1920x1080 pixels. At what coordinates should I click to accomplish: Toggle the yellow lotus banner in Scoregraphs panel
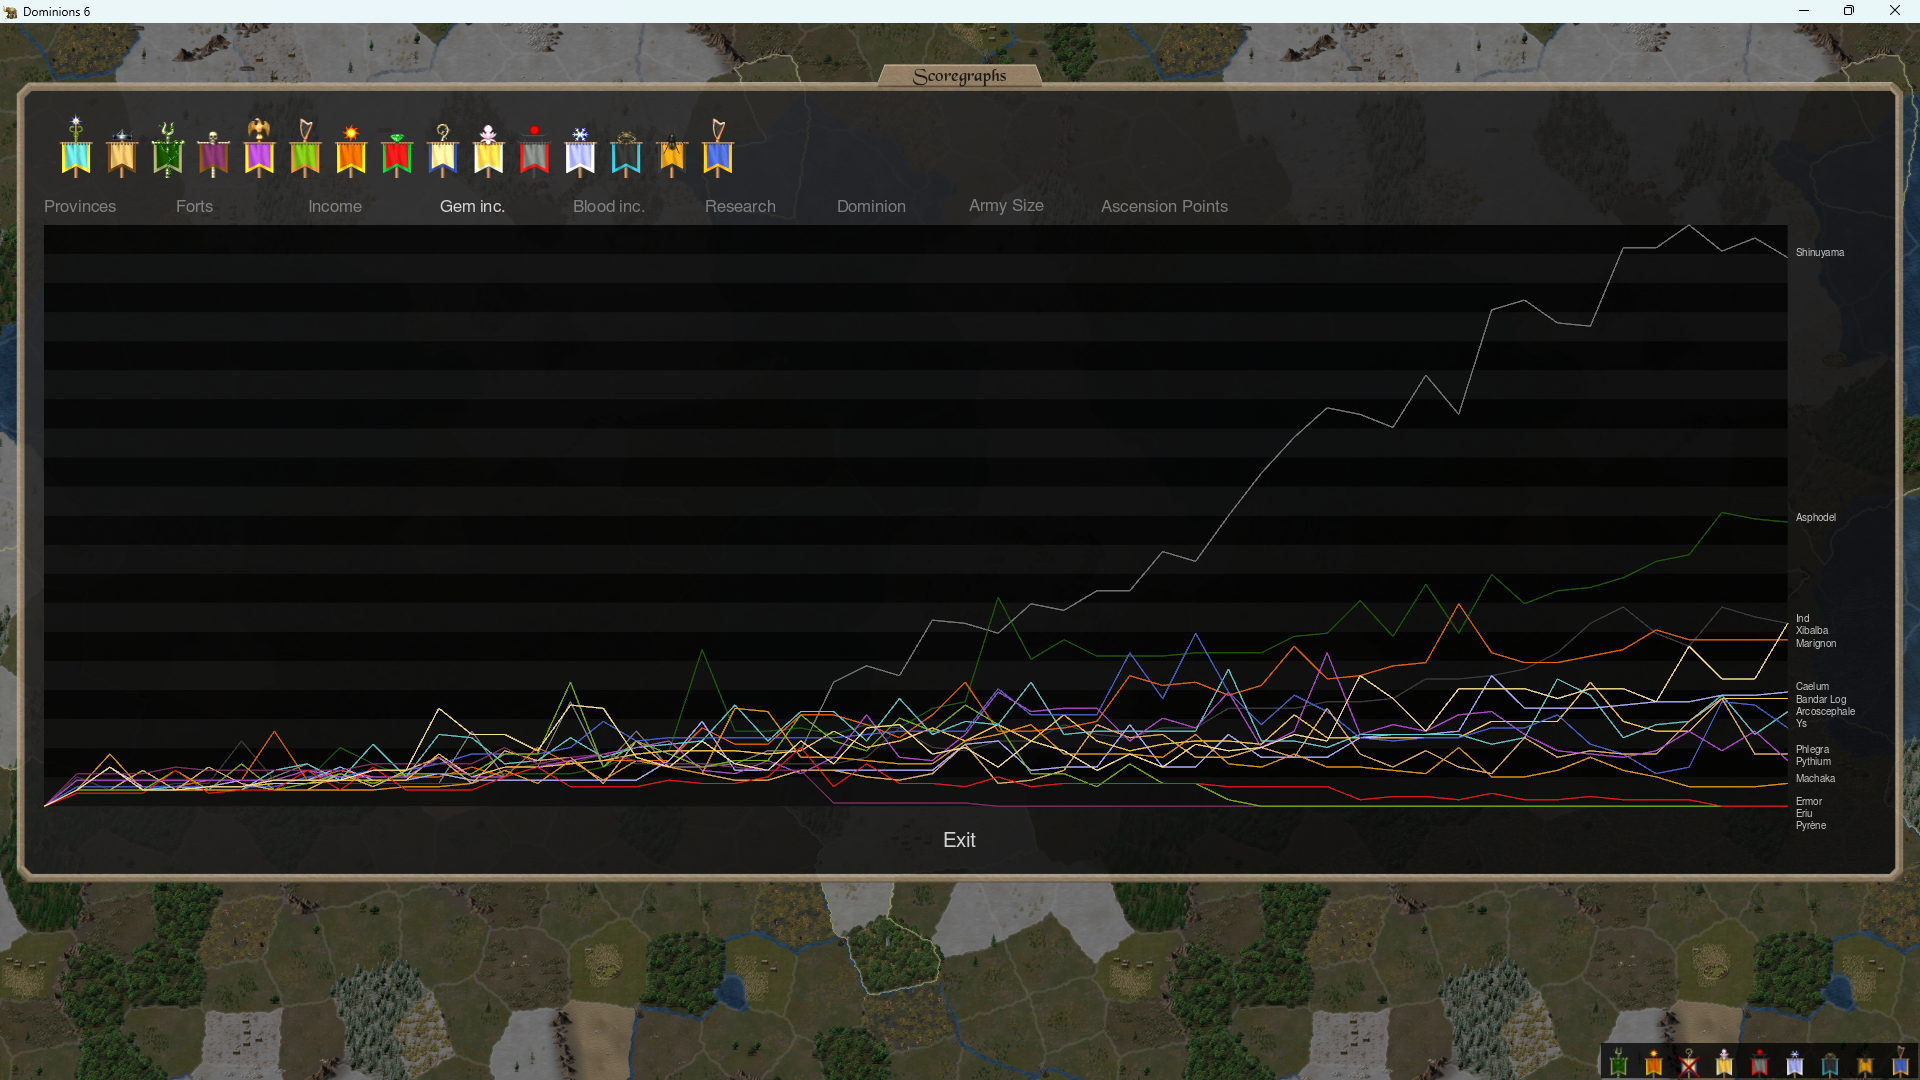click(x=489, y=151)
